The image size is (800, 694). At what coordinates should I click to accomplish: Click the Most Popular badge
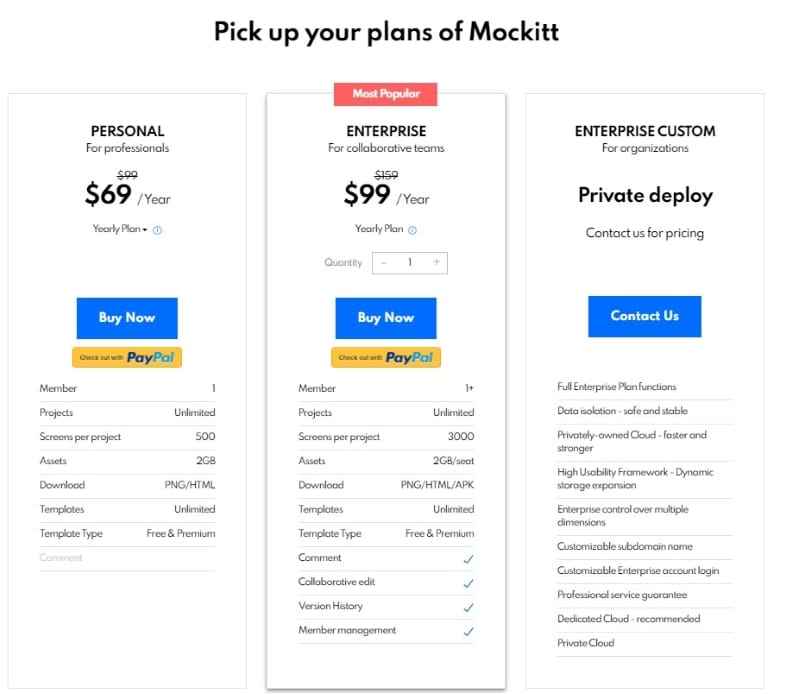click(x=386, y=94)
